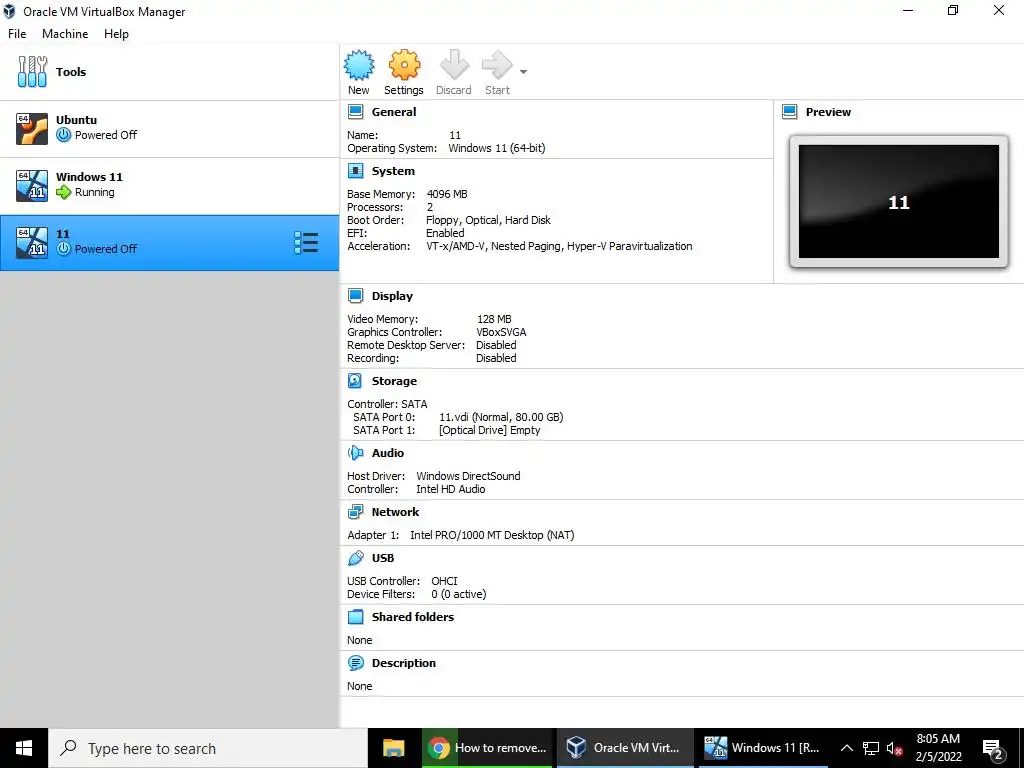Image resolution: width=1024 pixels, height=768 pixels.
Task: Open the Machine menu
Action: pyautogui.click(x=65, y=34)
